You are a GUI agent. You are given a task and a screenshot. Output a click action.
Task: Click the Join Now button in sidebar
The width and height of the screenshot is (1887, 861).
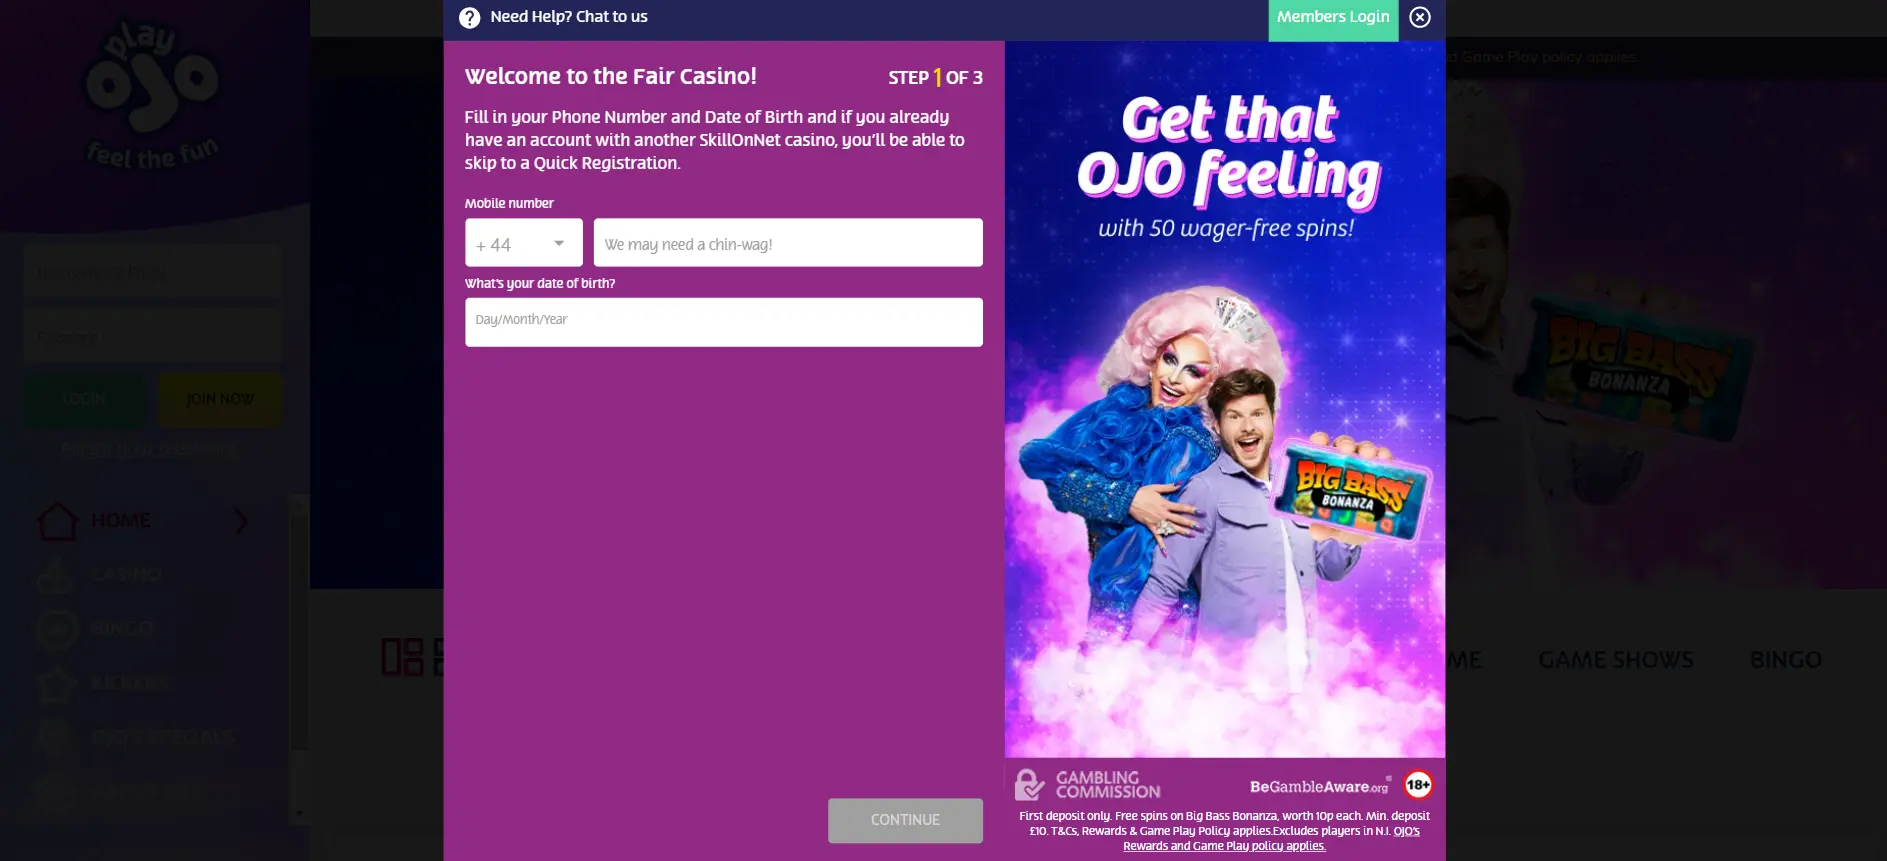point(220,399)
